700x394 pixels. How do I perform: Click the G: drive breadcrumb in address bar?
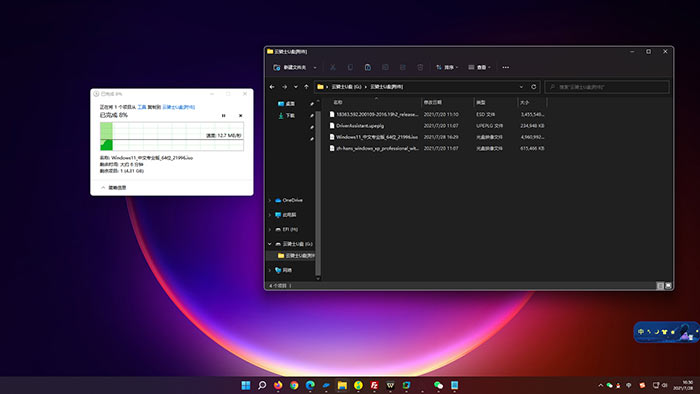coord(346,87)
